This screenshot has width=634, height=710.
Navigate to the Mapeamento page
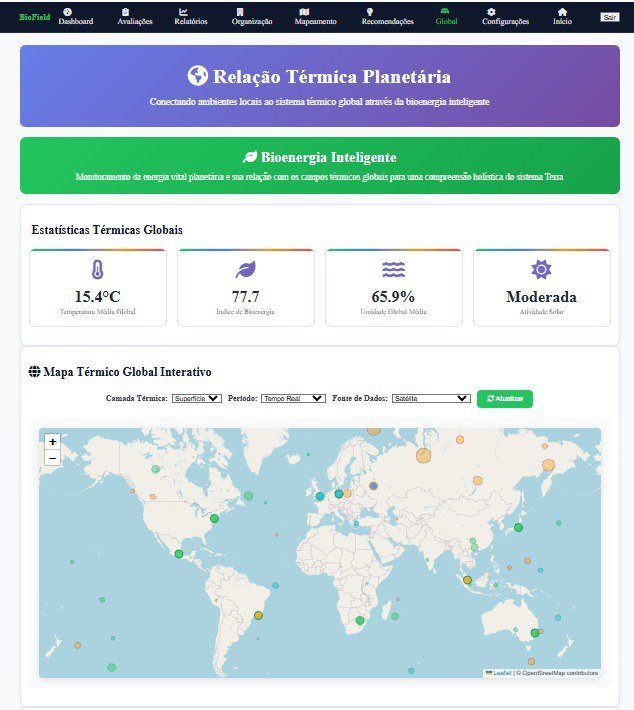pyautogui.click(x=316, y=17)
